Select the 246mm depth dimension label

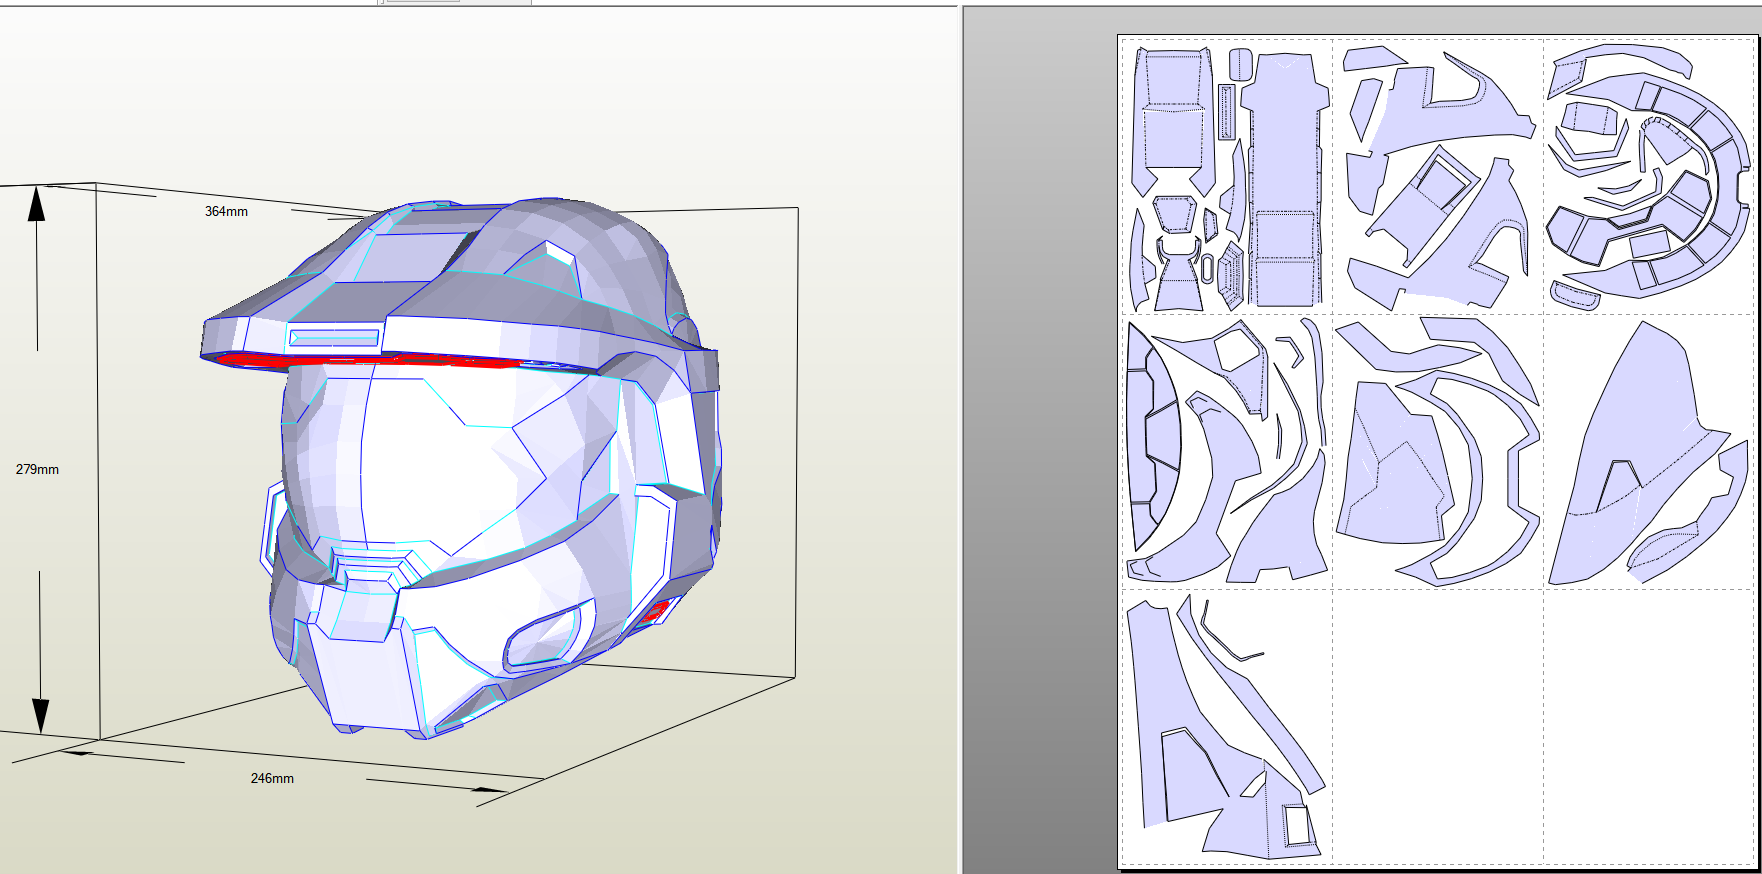pos(272,778)
